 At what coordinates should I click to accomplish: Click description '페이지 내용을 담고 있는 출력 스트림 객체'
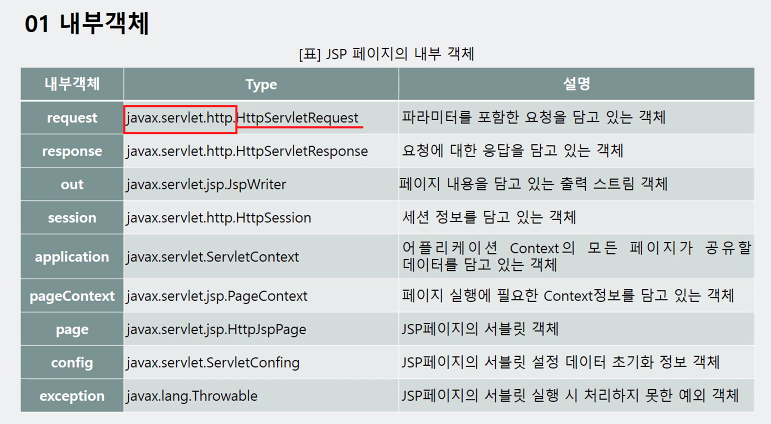coord(534,183)
